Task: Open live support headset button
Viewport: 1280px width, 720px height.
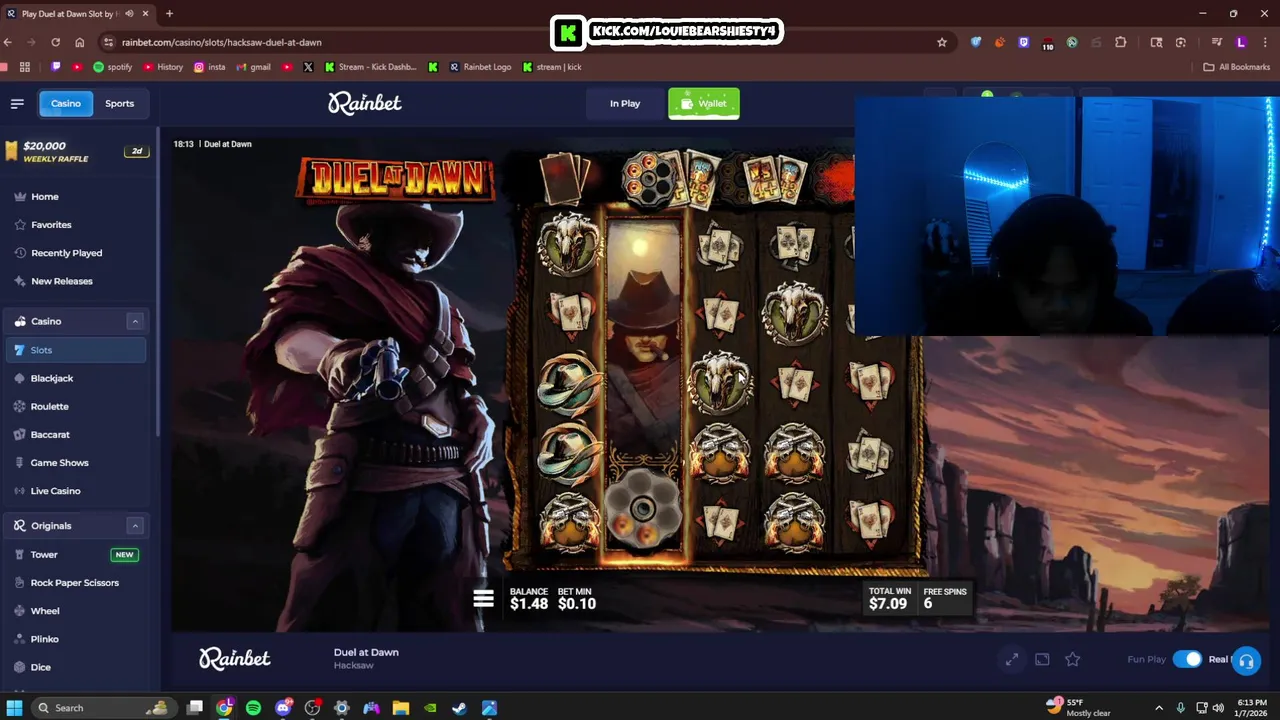Action: pos(1246,661)
